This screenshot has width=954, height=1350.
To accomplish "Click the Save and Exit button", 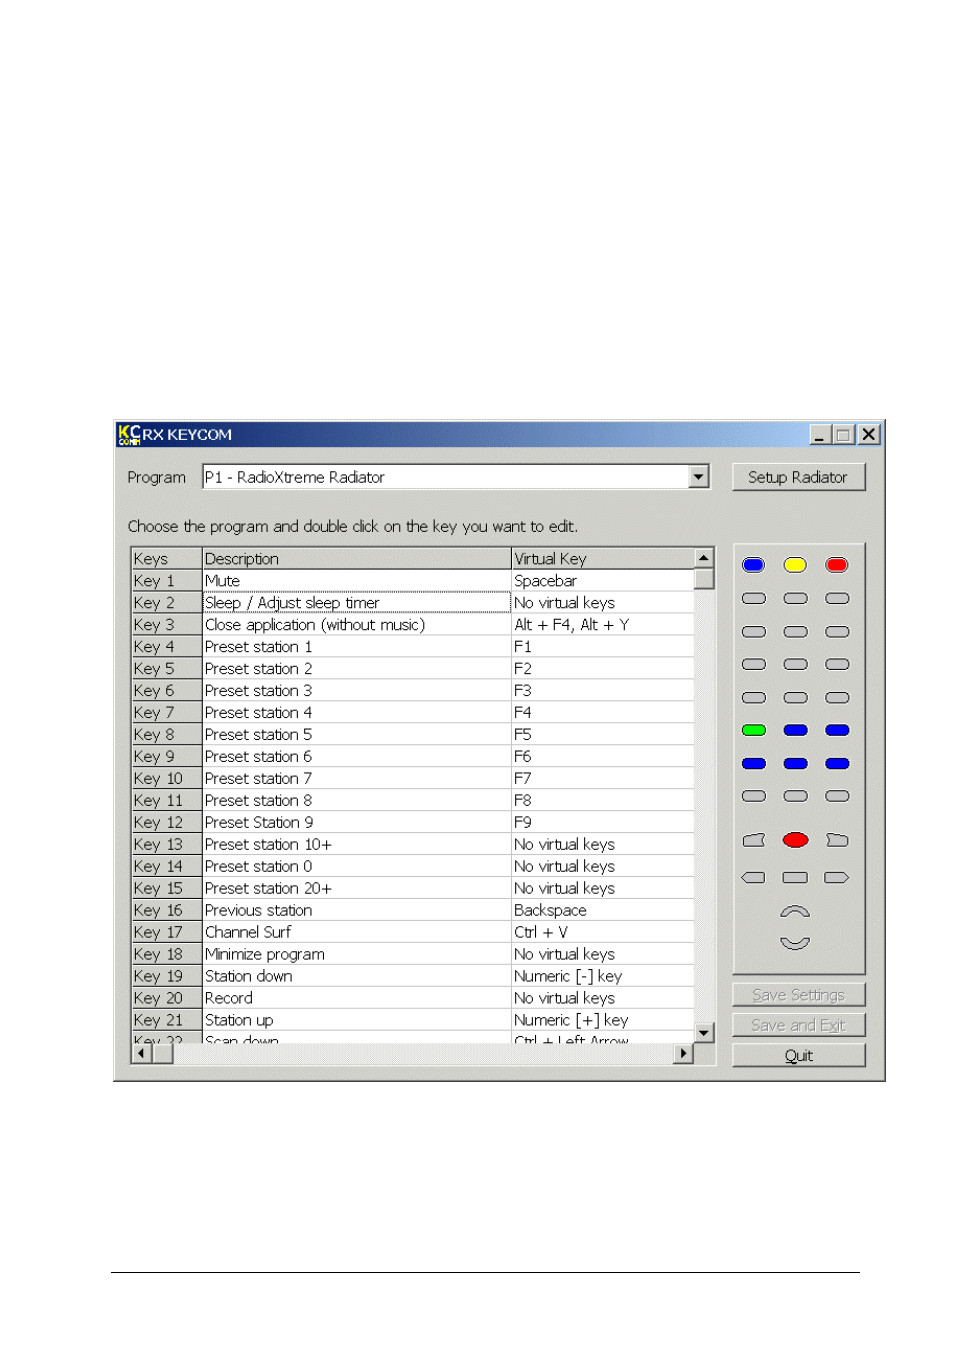I will (798, 1025).
